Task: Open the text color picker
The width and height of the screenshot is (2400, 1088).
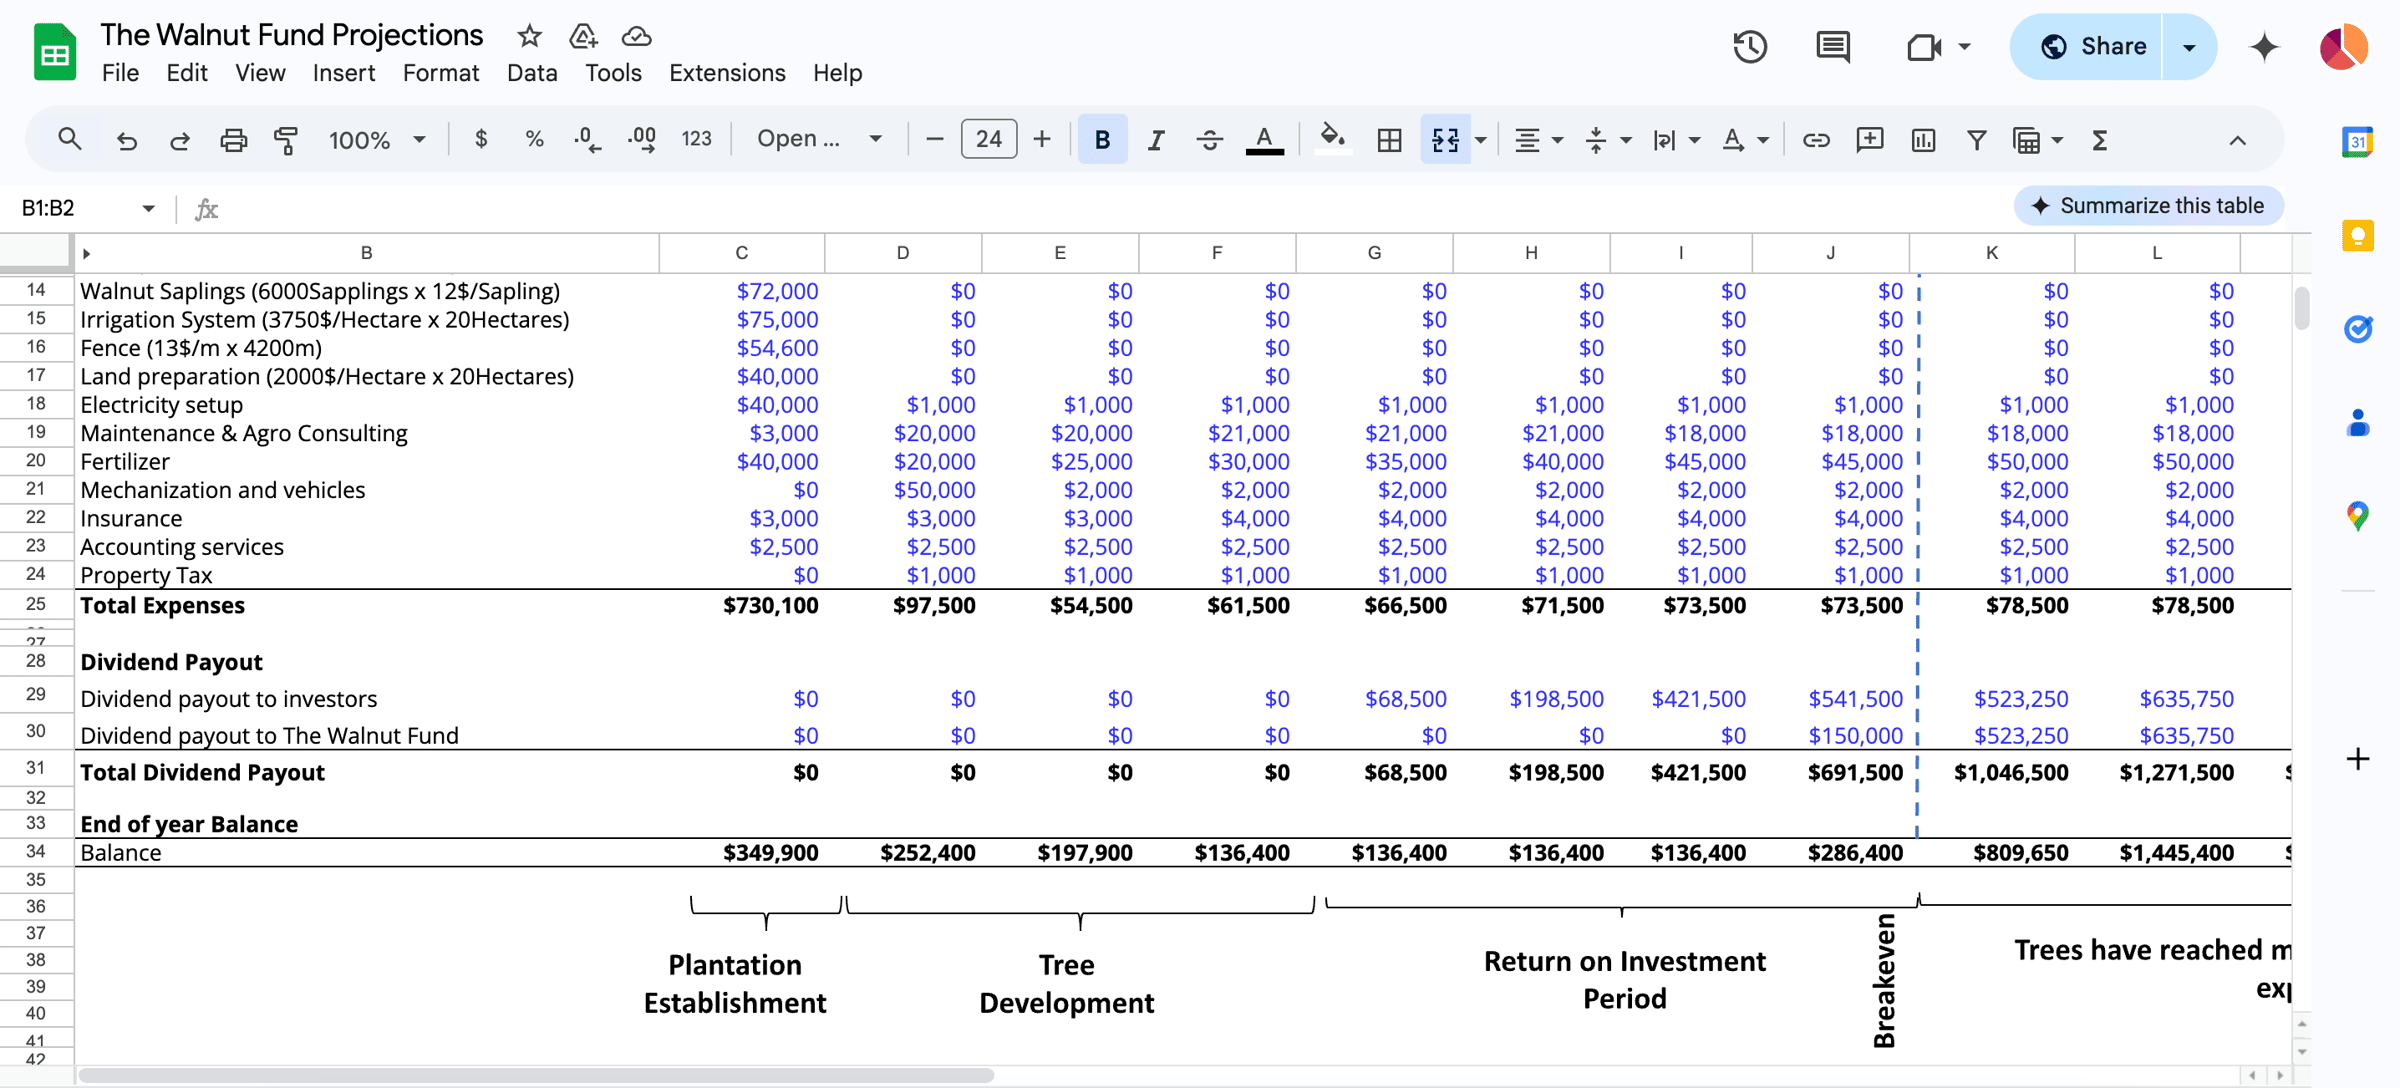Action: [x=1264, y=139]
